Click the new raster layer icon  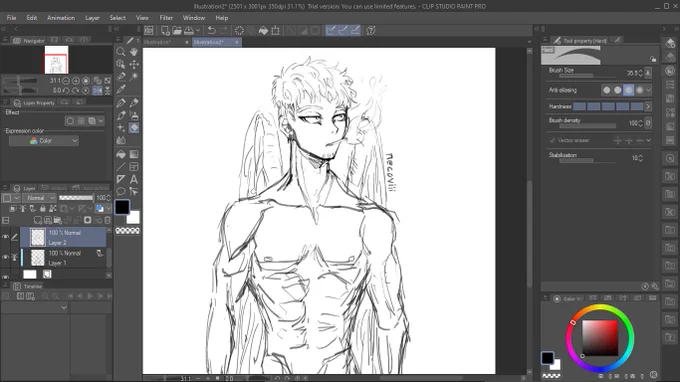[x=38, y=220]
